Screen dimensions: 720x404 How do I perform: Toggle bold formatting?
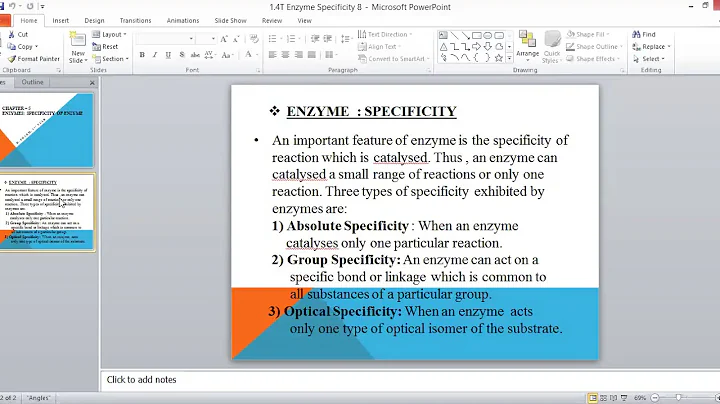[142, 55]
